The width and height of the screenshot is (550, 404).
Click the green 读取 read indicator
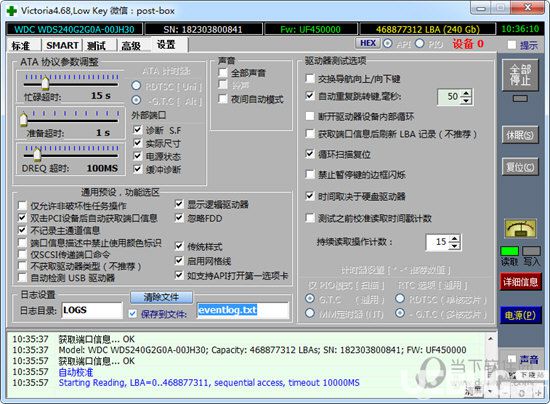[x=509, y=251]
